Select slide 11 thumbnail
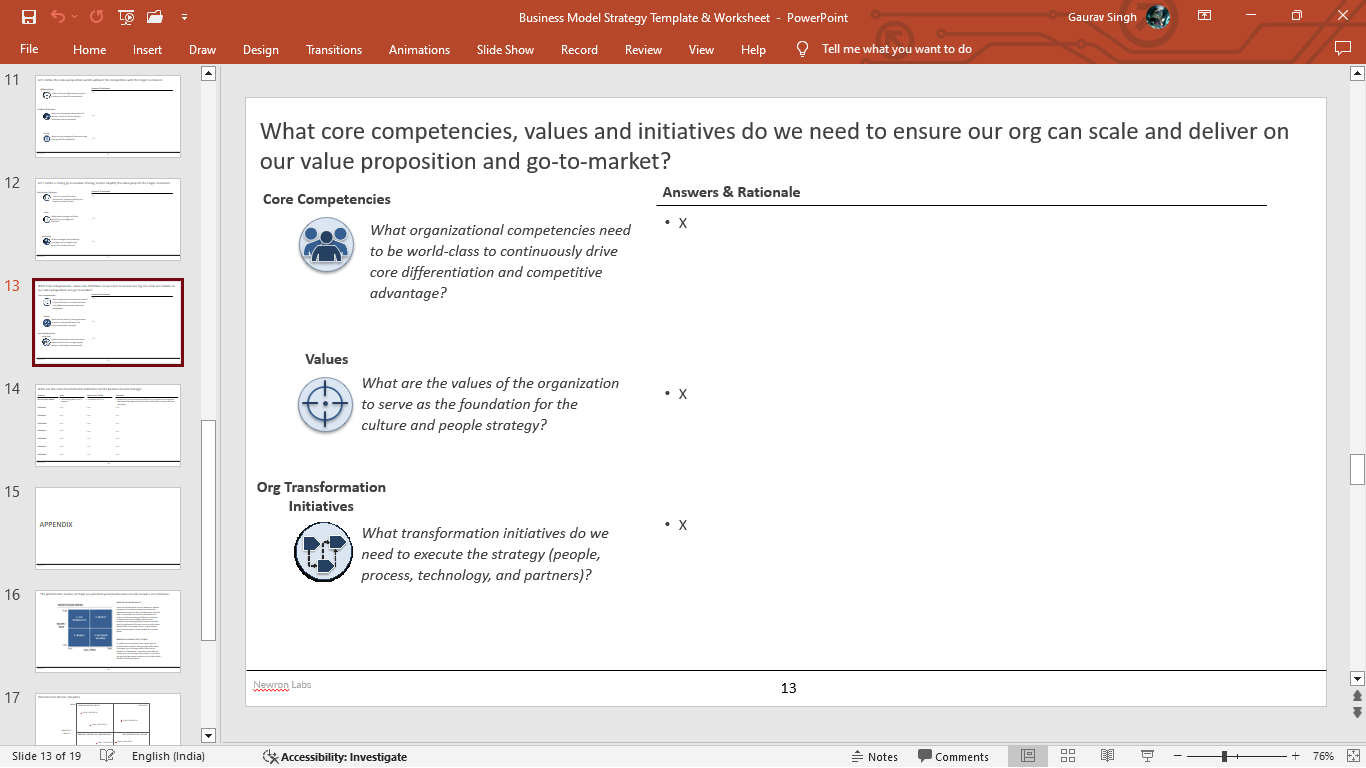 coord(108,115)
